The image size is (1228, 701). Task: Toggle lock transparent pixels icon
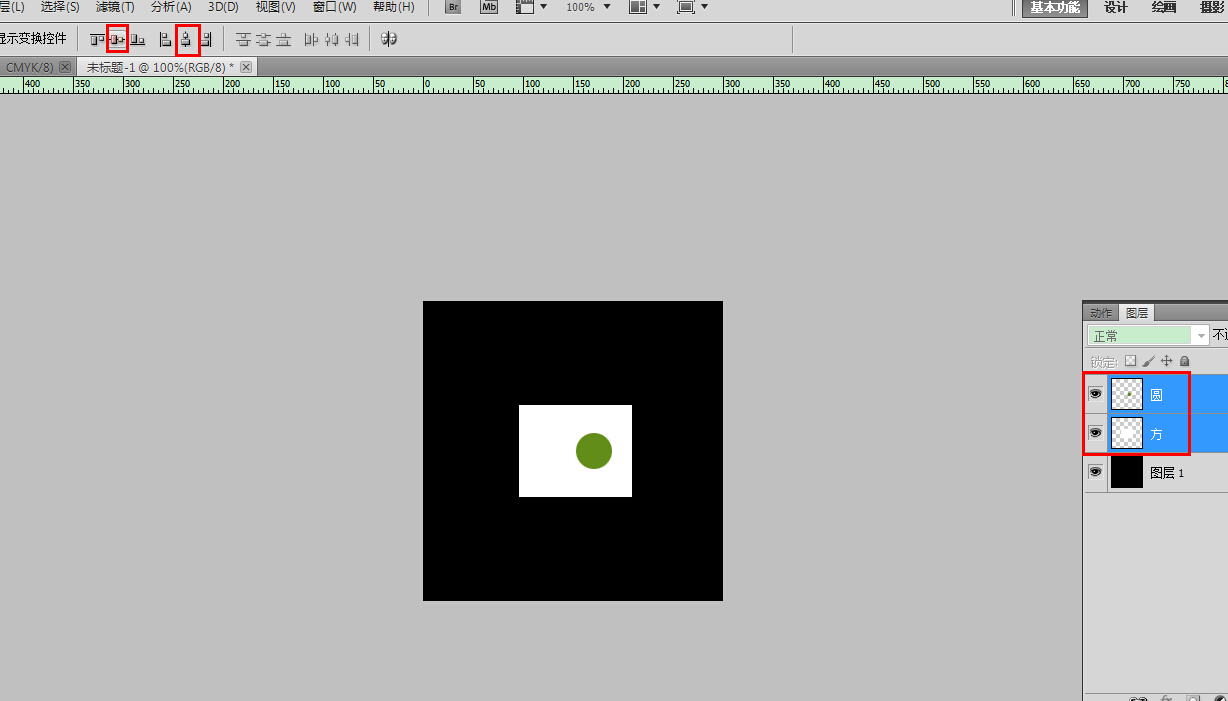(x=1131, y=361)
